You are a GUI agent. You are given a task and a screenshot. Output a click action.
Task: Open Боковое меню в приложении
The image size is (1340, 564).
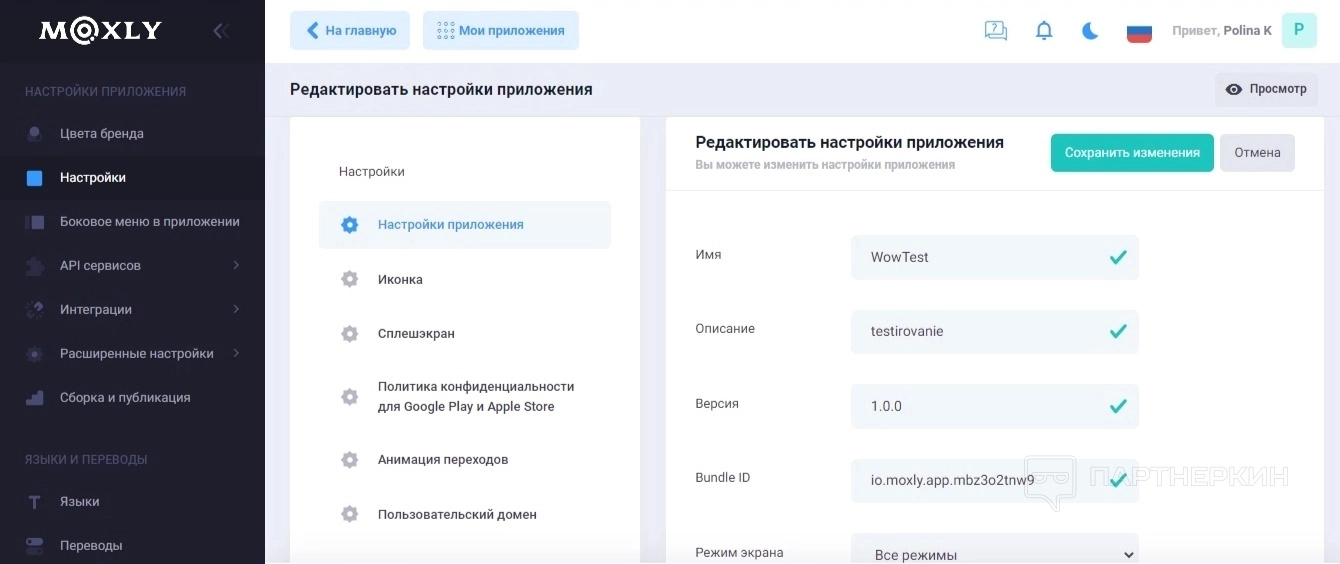tap(132, 222)
